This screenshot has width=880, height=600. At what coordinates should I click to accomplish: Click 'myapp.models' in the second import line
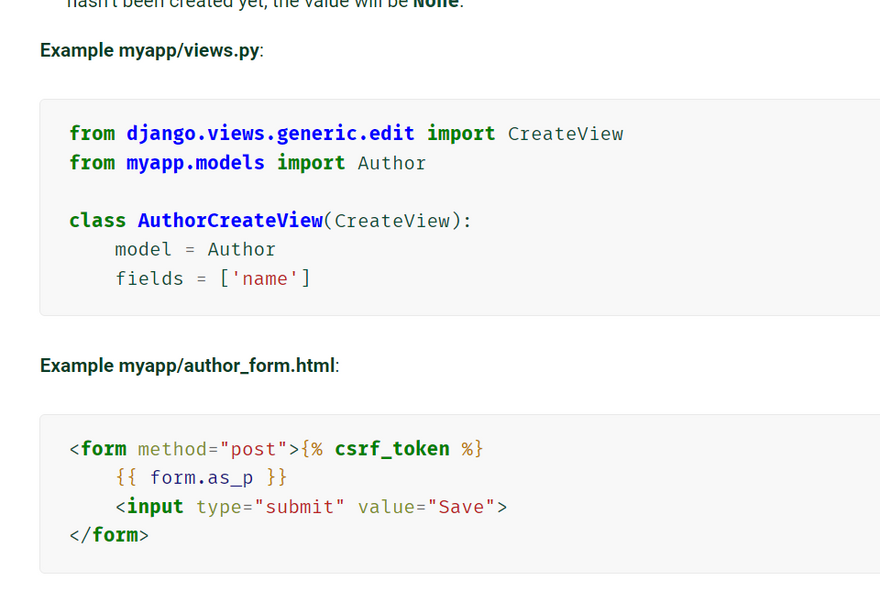point(195,162)
